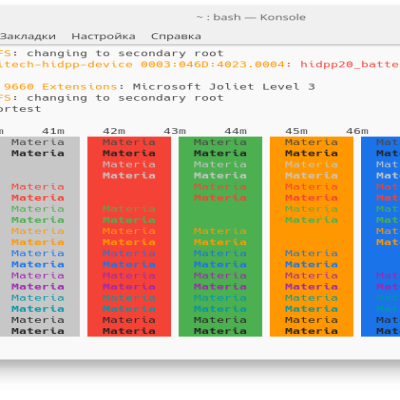Click 'Microsoft Joliet Level 3' text
This screenshot has height=400, width=400.
(224, 87)
